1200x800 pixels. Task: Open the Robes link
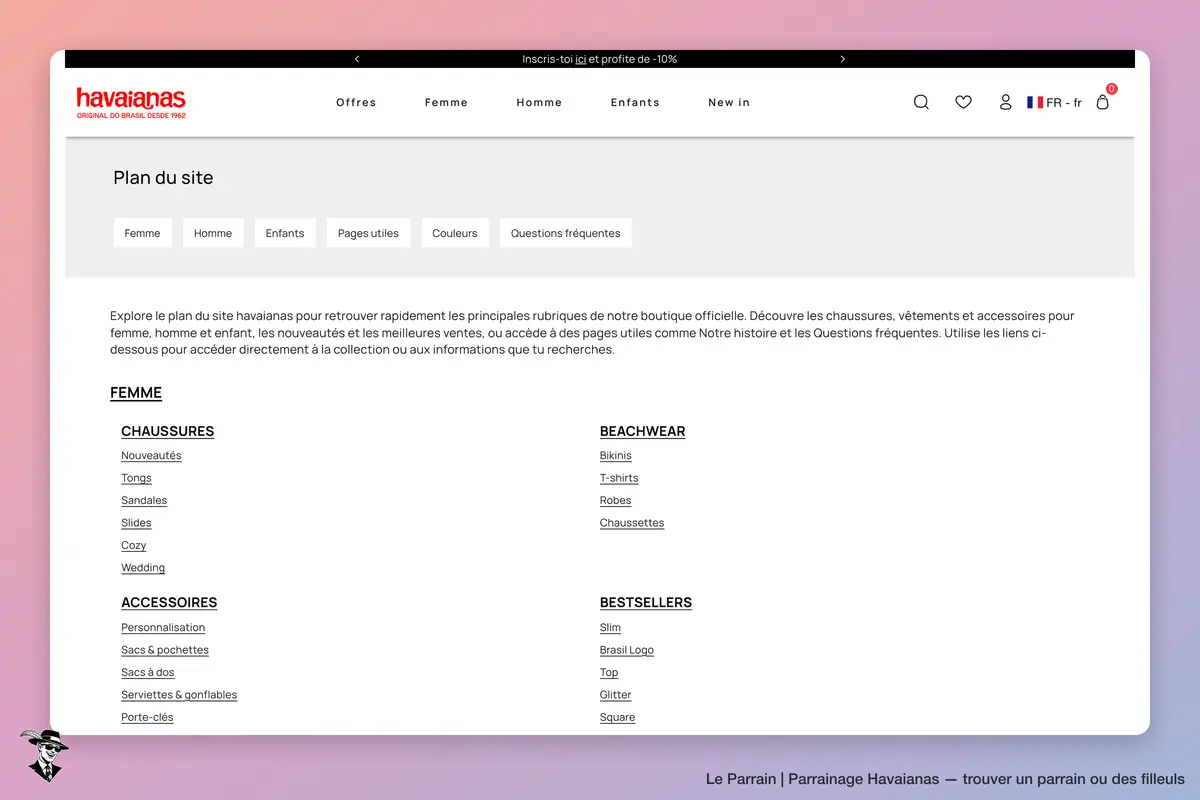616,501
